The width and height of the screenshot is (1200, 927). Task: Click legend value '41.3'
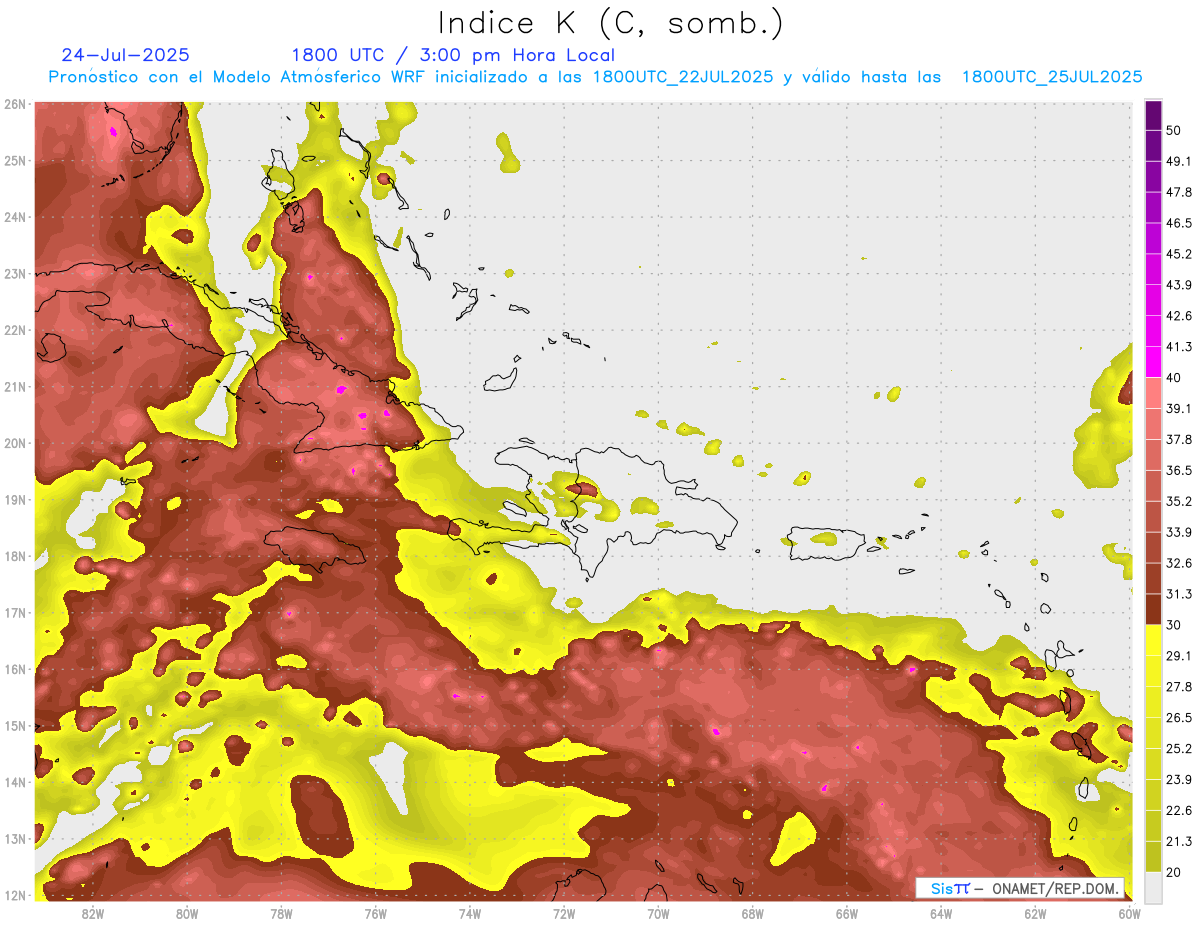click(x=1178, y=347)
